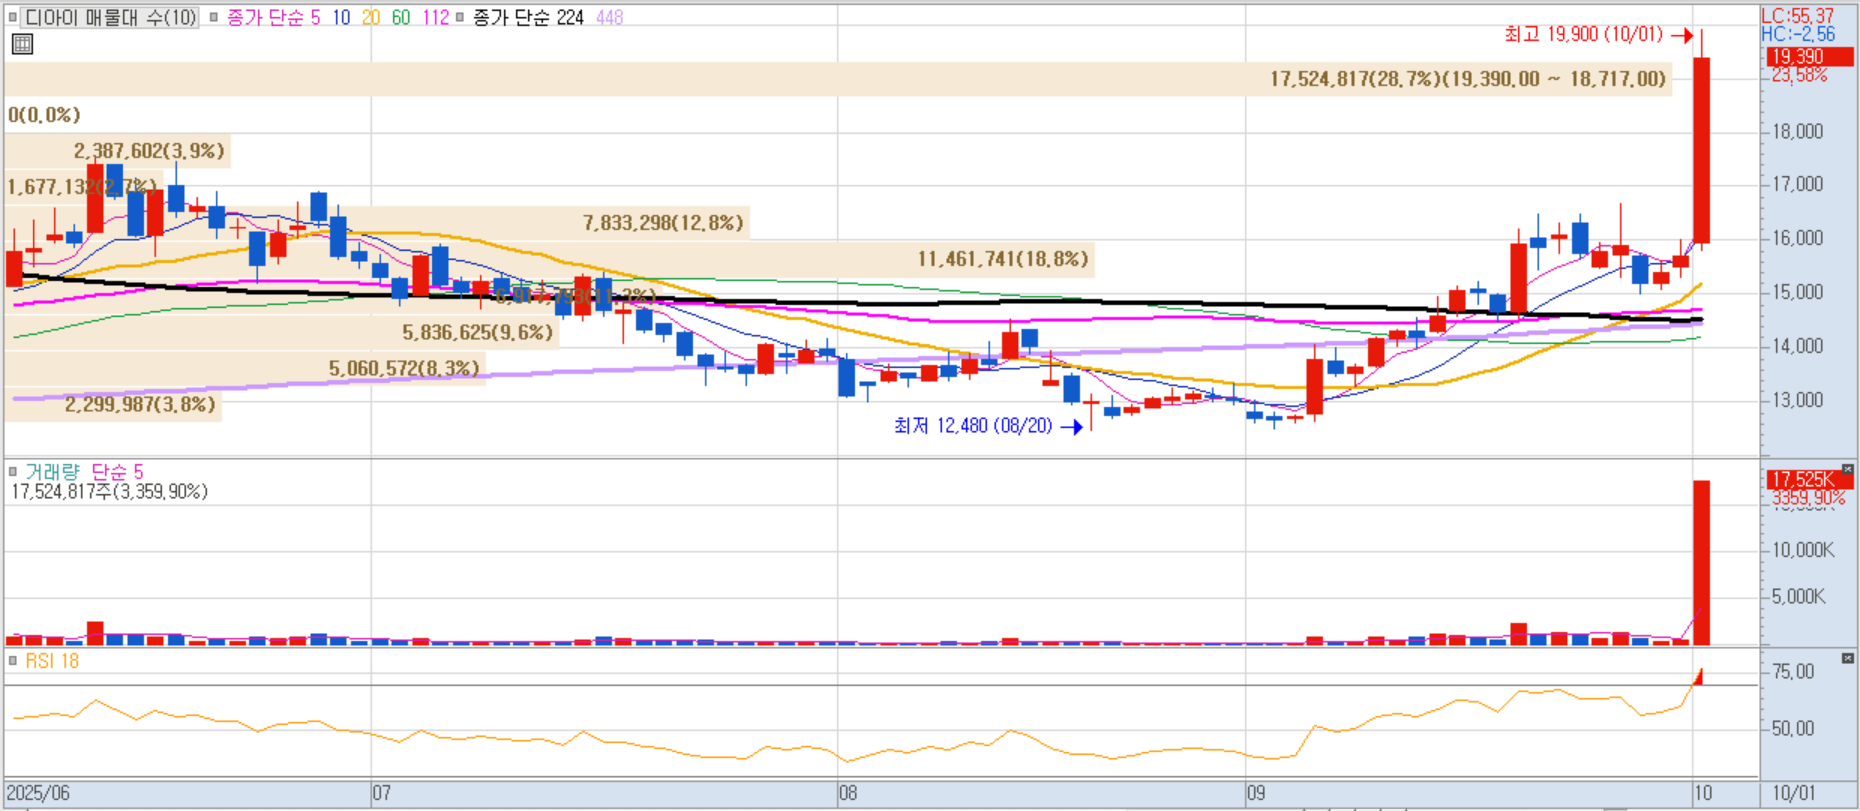Click the 17,000 price axis label
The height and width of the screenshot is (811, 1860).
pos(1797,184)
